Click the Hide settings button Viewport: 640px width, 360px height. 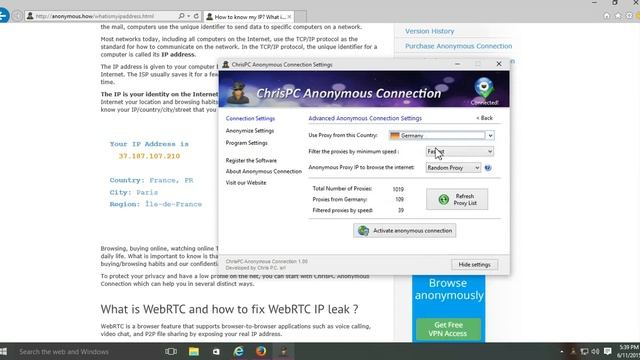474,264
